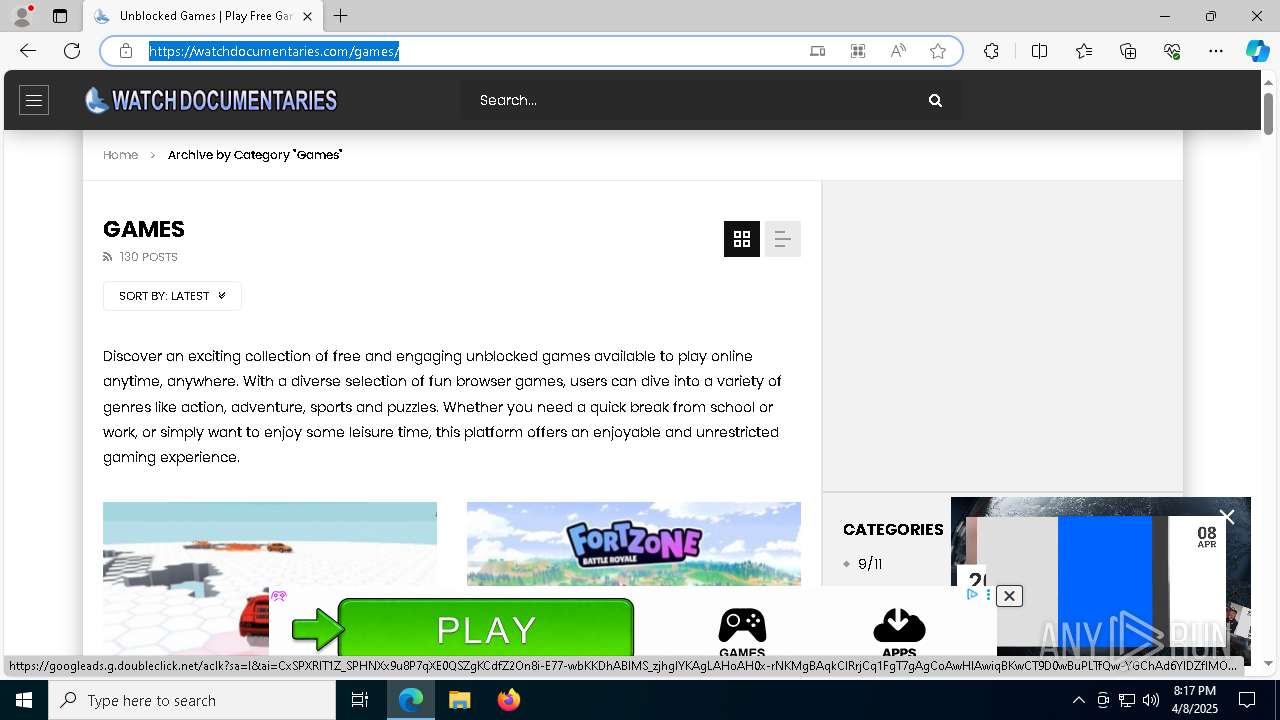Click the 130 Posts RSS icon
This screenshot has width=1280, height=720.
pyautogui.click(x=108, y=257)
